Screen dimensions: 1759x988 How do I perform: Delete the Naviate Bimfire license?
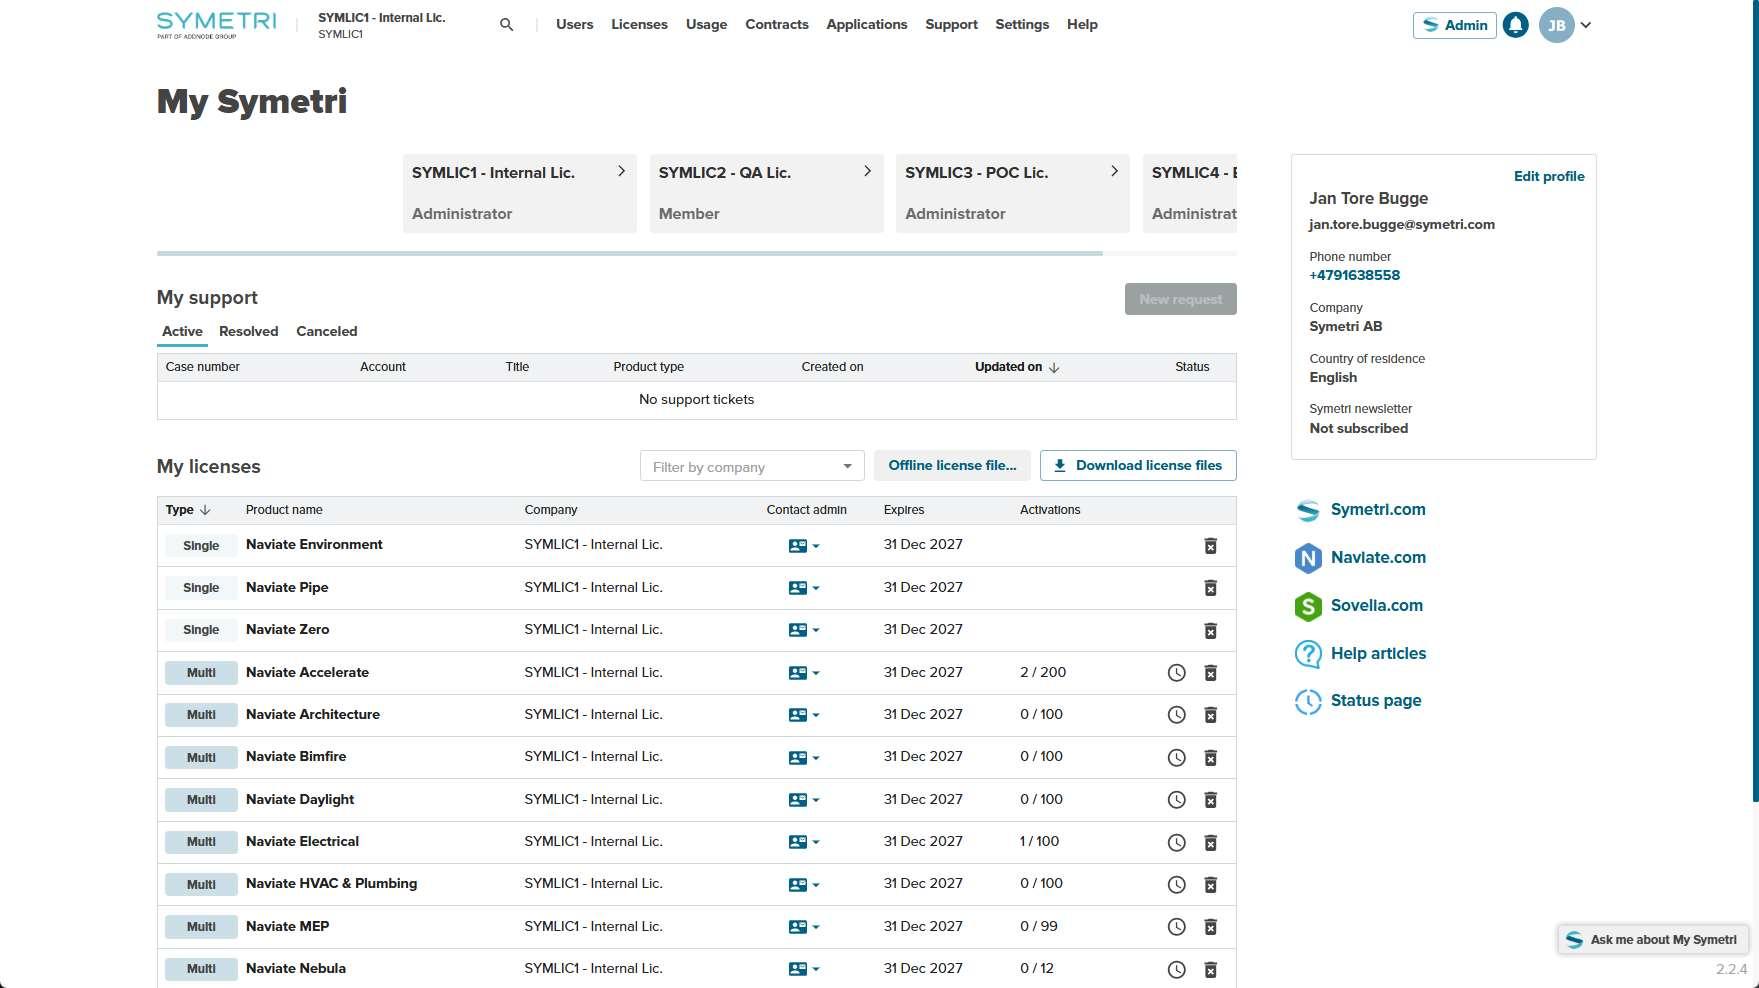tap(1210, 758)
